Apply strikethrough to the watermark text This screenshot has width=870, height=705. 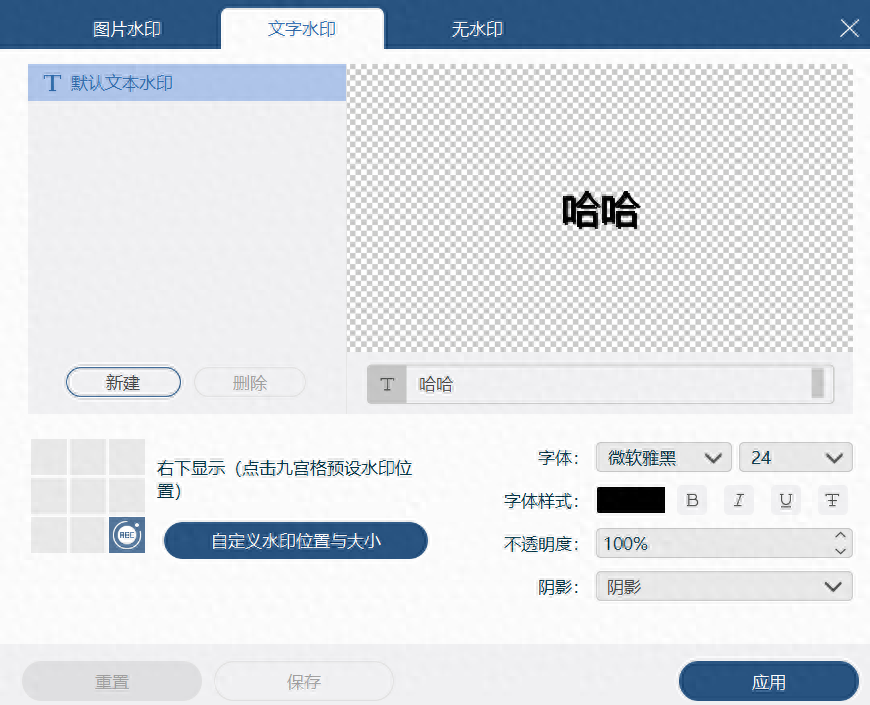click(x=833, y=500)
